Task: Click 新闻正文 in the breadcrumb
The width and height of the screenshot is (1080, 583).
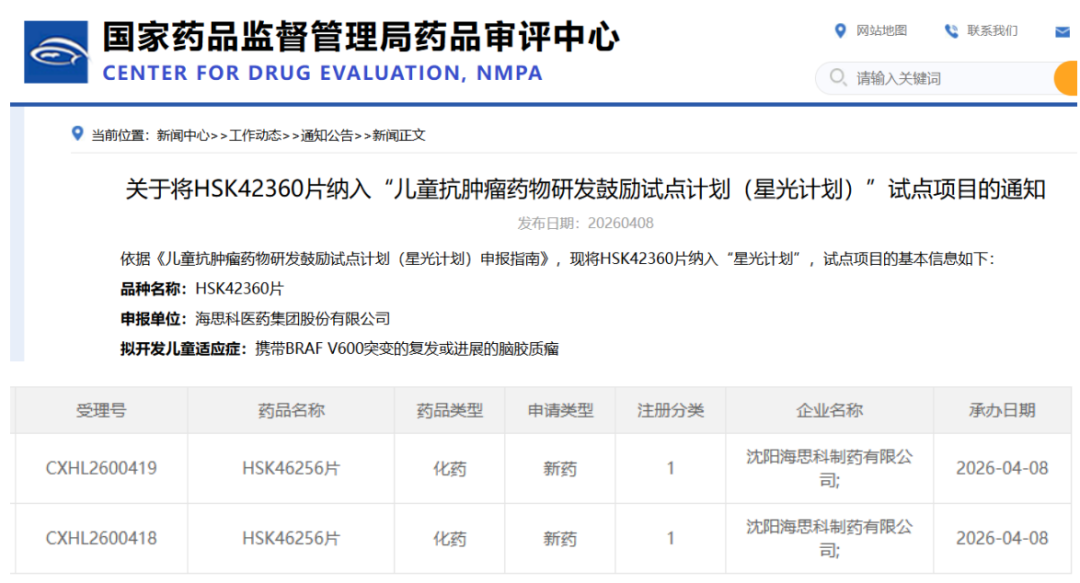Action: click(399, 135)
